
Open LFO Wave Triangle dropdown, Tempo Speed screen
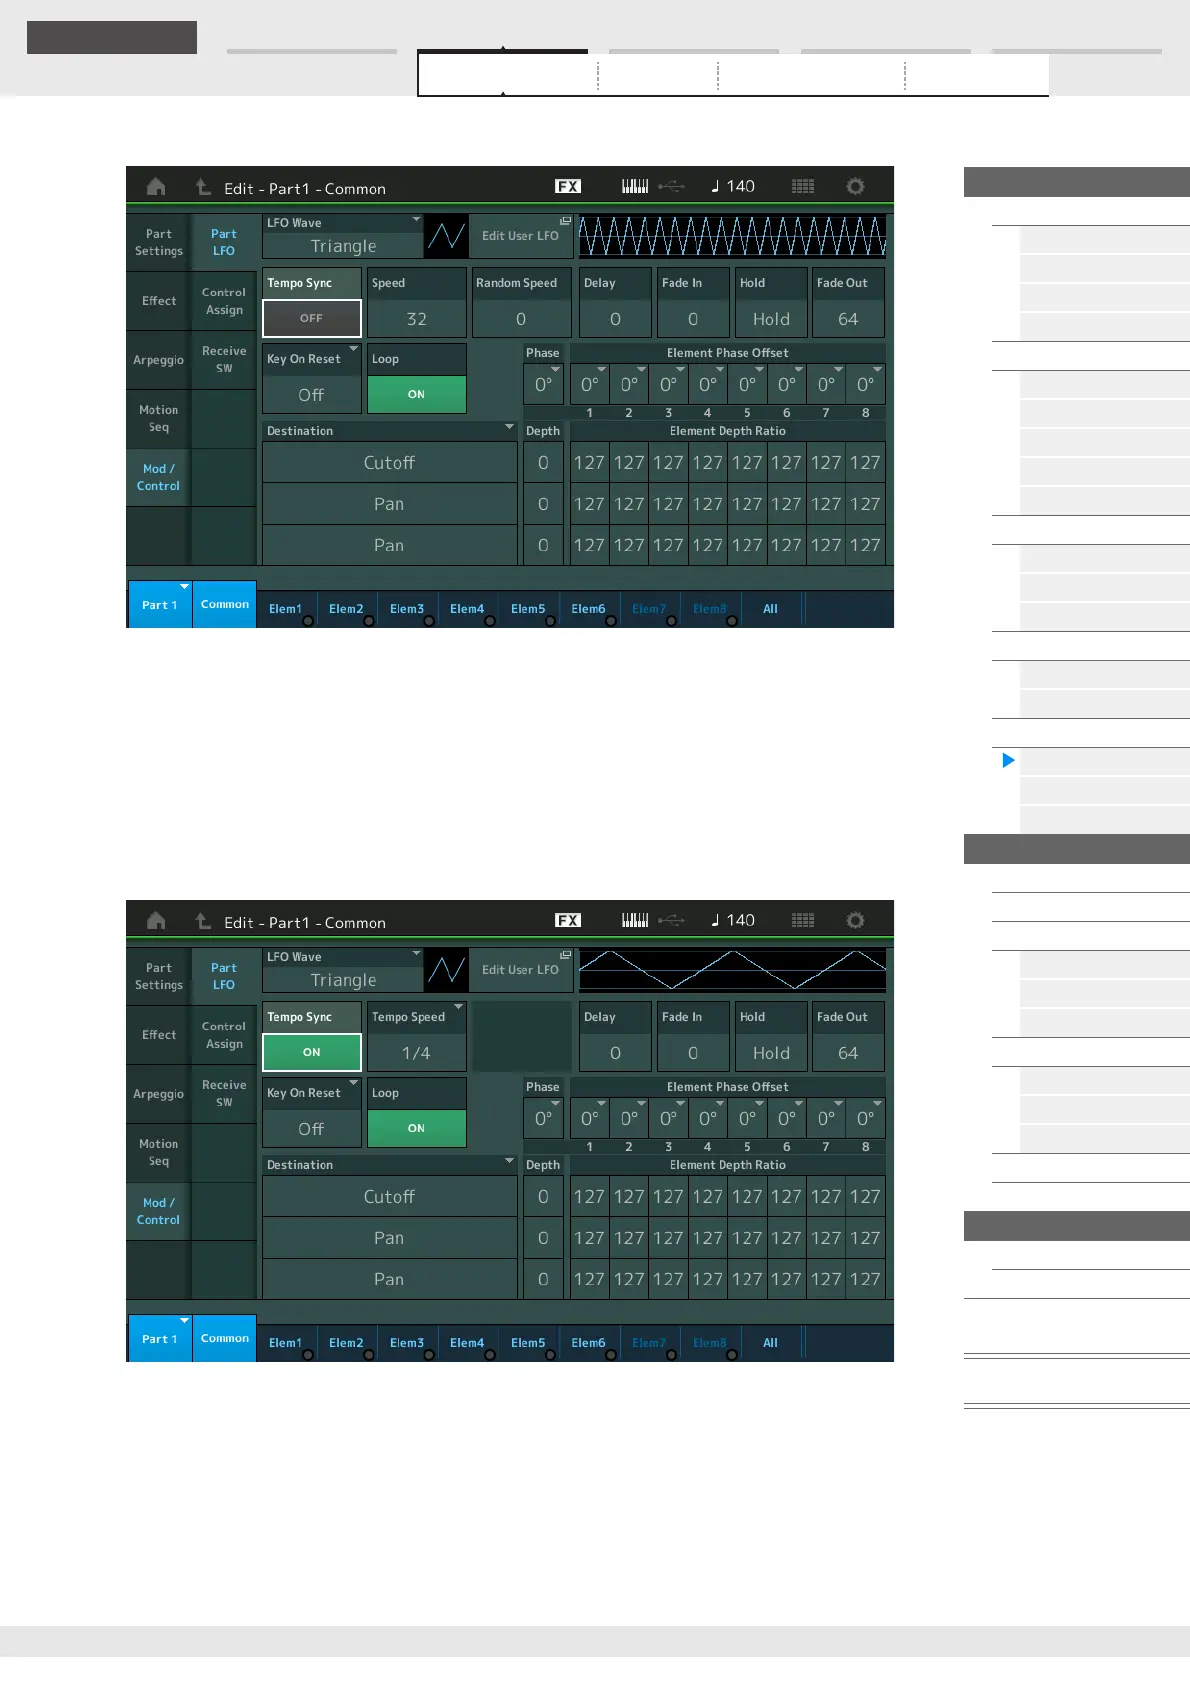(343, 970)
